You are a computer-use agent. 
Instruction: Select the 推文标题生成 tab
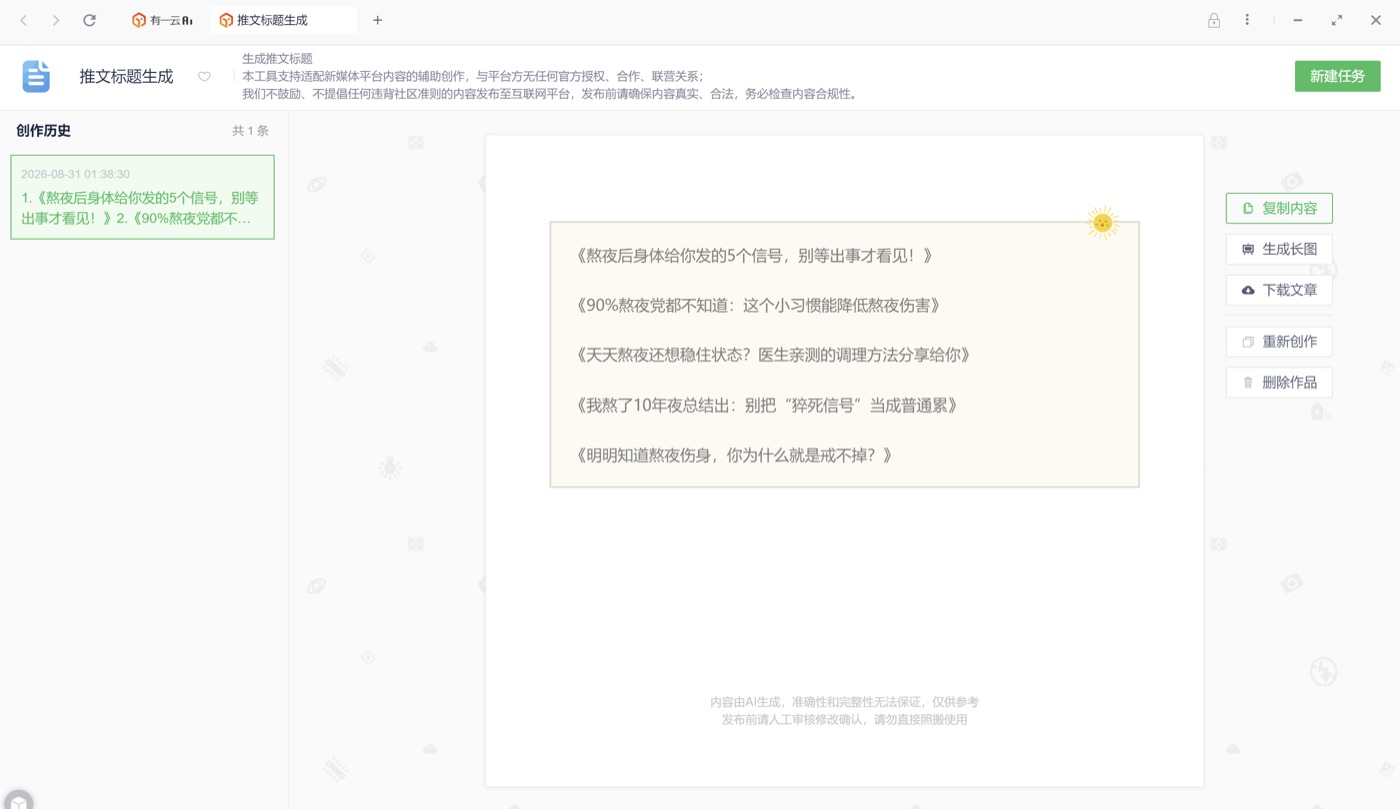pos(283,20)
